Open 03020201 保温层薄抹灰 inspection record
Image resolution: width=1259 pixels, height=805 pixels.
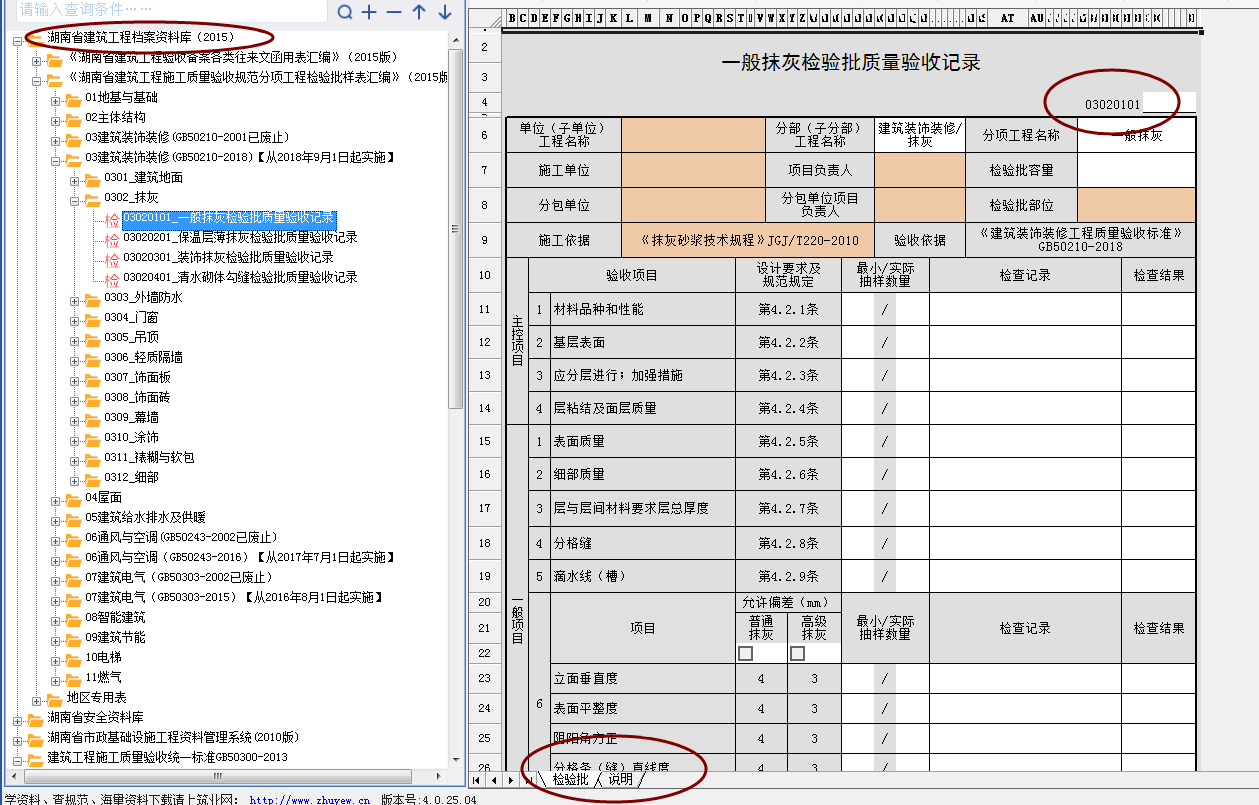click(240, 238)
